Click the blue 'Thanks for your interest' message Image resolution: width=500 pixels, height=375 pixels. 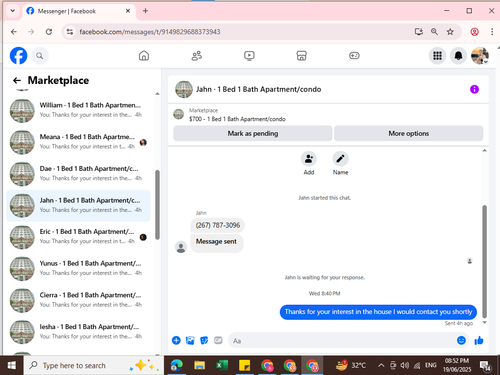coord(378,312)
